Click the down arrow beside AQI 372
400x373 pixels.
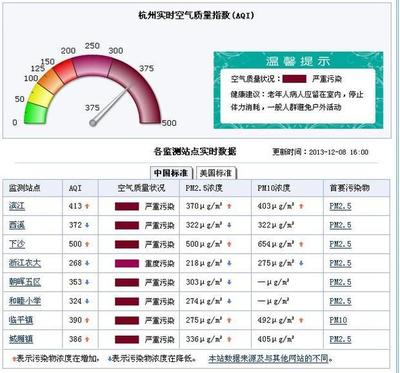point(87,225)
